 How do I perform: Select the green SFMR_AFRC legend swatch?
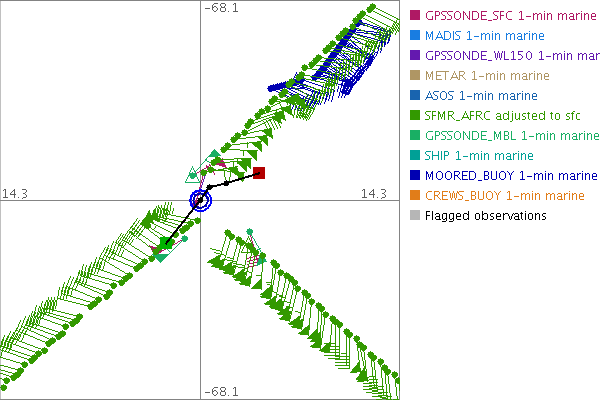(415, 115)
